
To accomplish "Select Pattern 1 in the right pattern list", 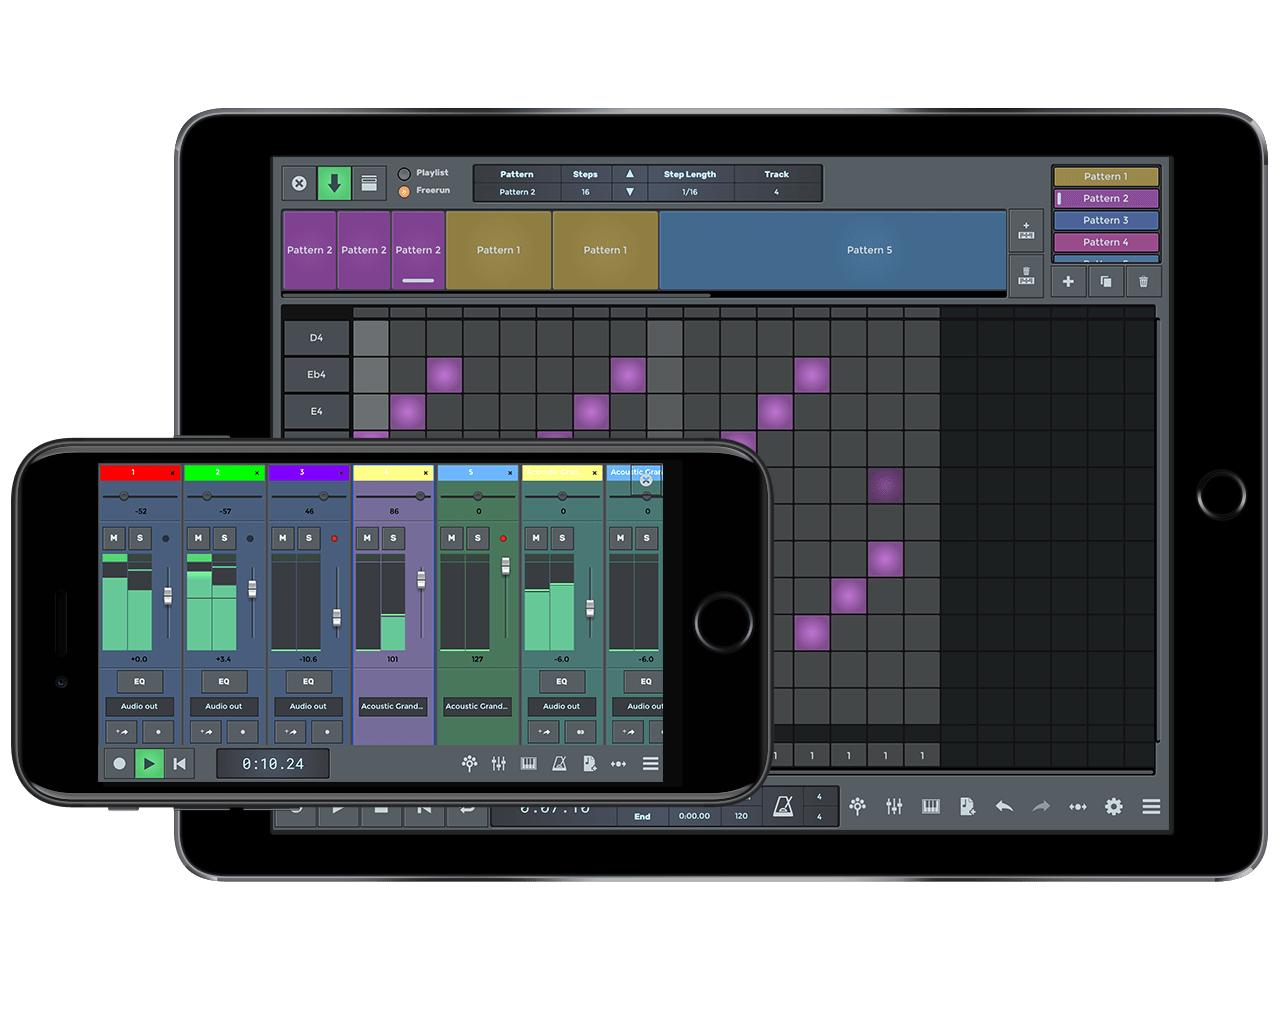I will click(x=1106, y=177).
